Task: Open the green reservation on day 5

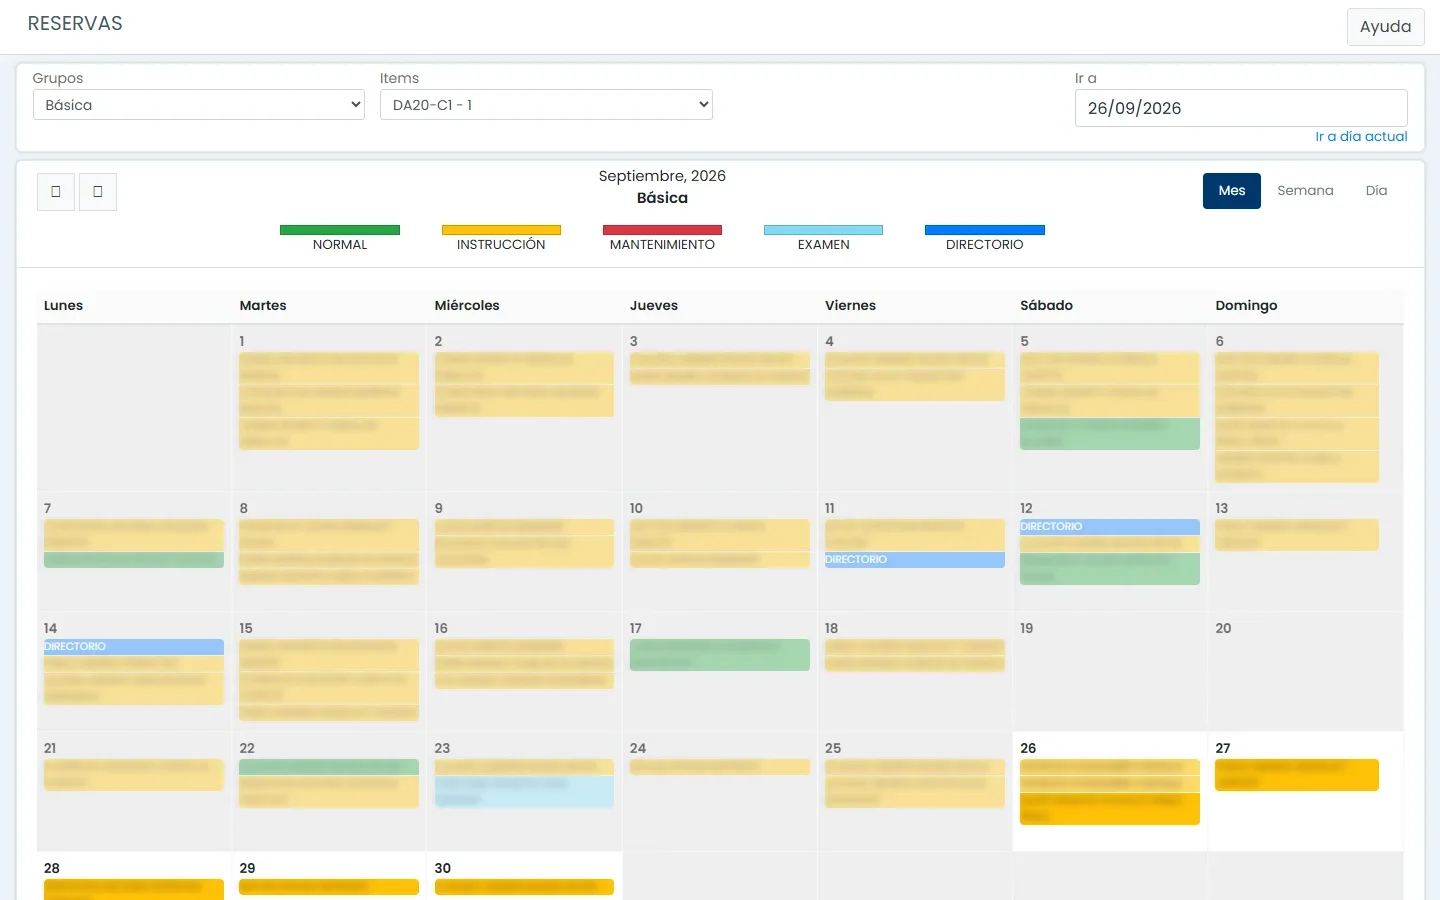Action: coord(1109,434)
